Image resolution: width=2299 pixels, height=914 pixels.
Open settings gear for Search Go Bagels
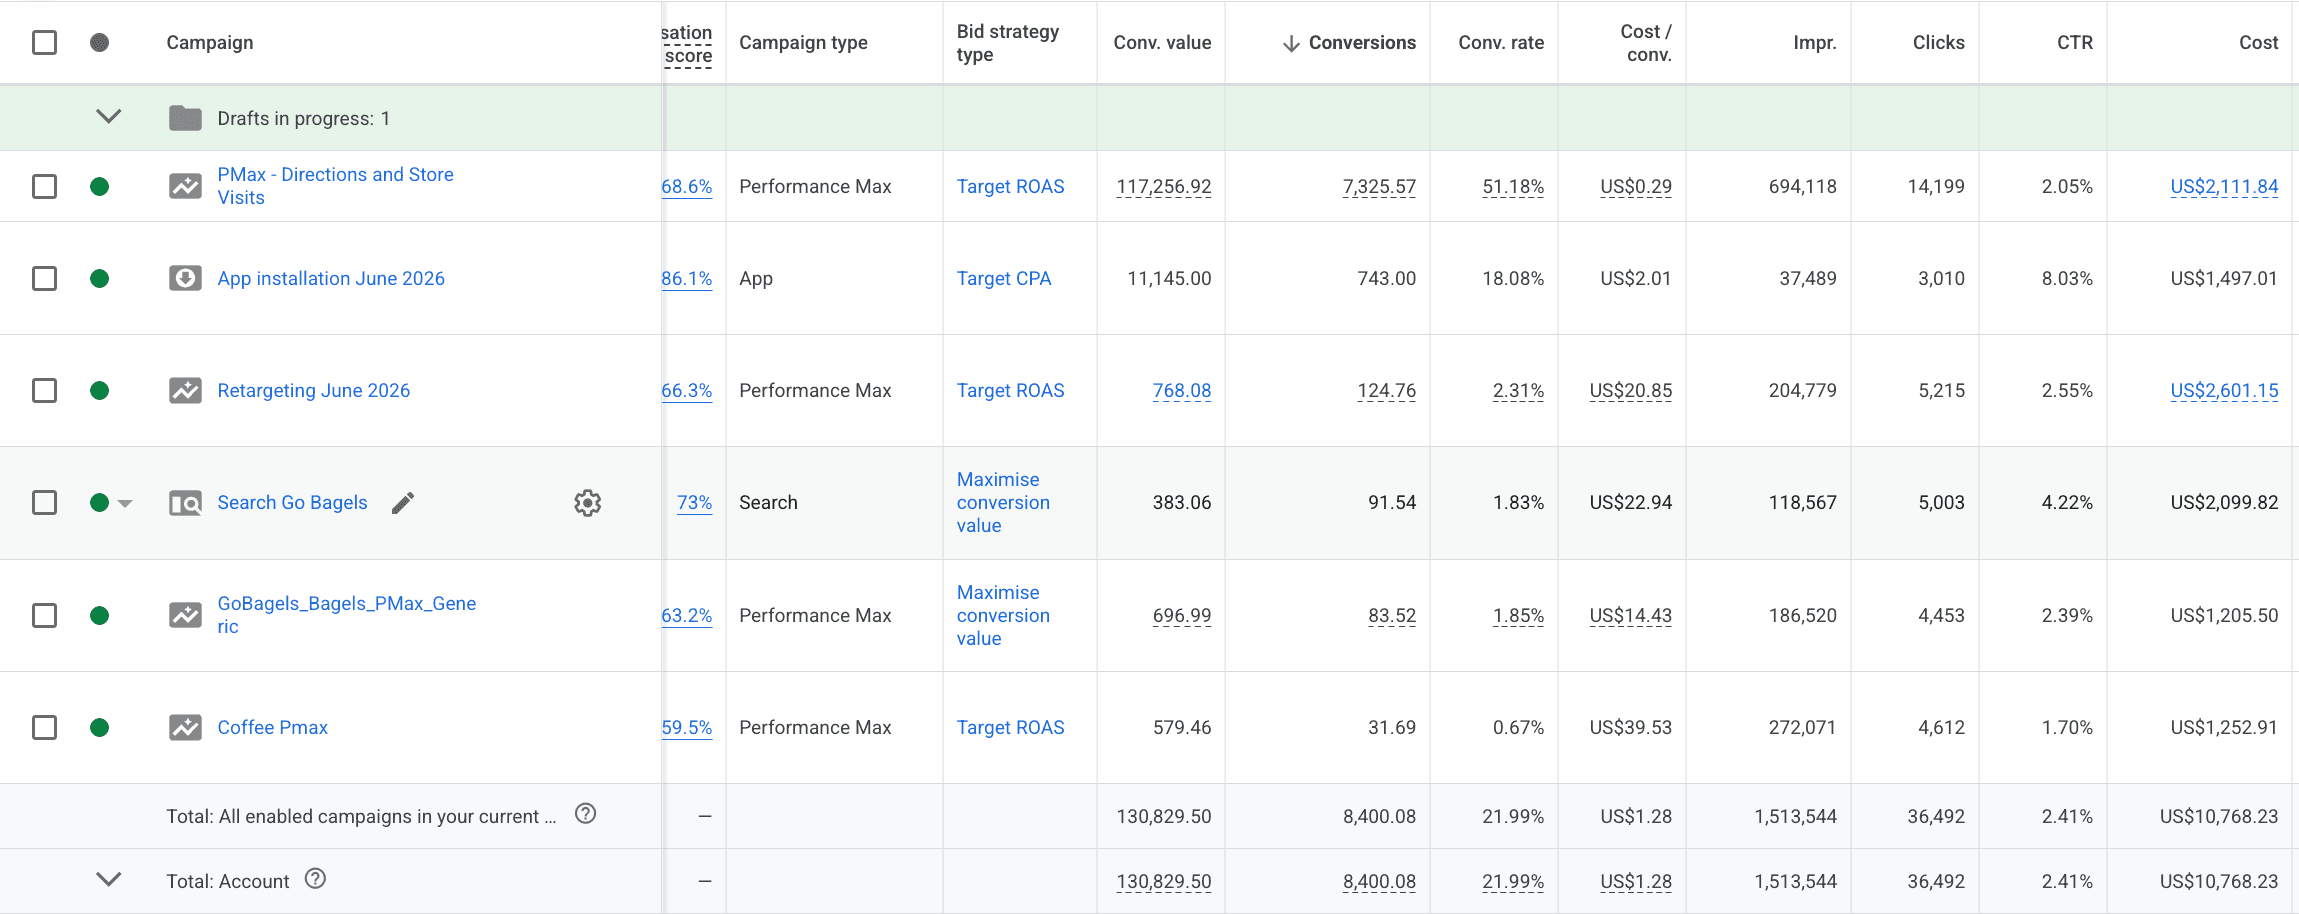(588, 503)
